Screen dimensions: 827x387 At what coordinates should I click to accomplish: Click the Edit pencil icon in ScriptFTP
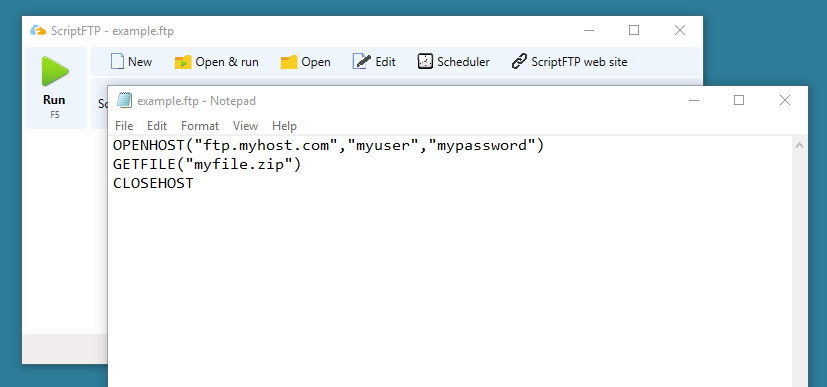[x=361, y=62]
